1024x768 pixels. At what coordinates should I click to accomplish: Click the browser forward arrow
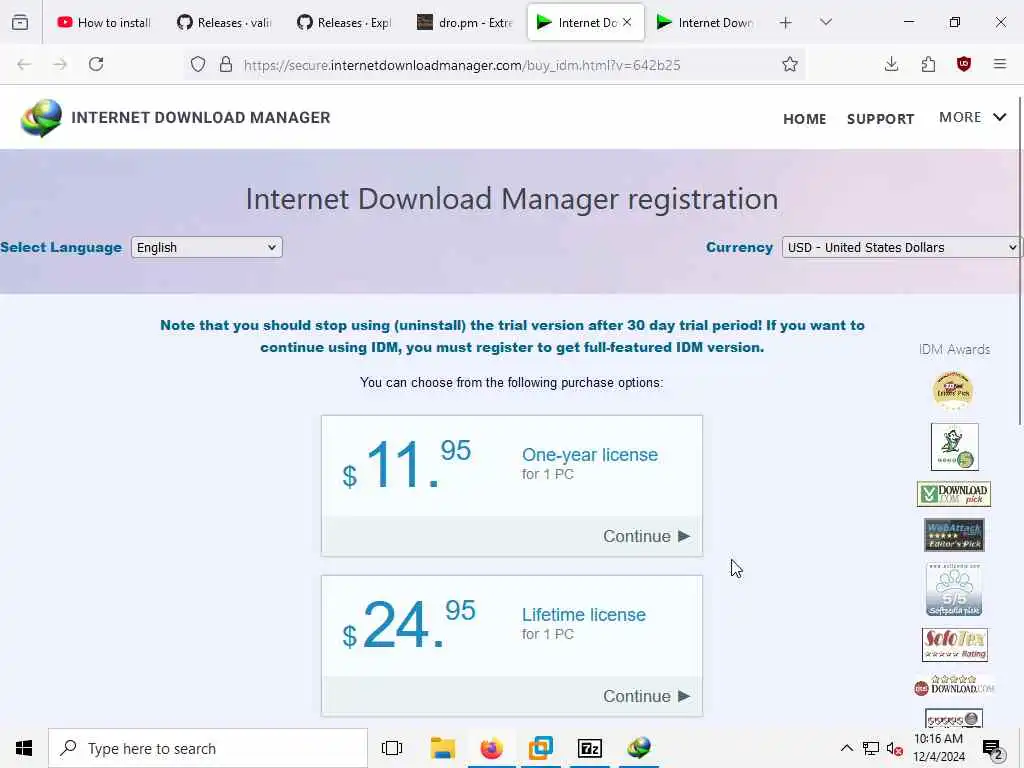[x=60, y=64]
